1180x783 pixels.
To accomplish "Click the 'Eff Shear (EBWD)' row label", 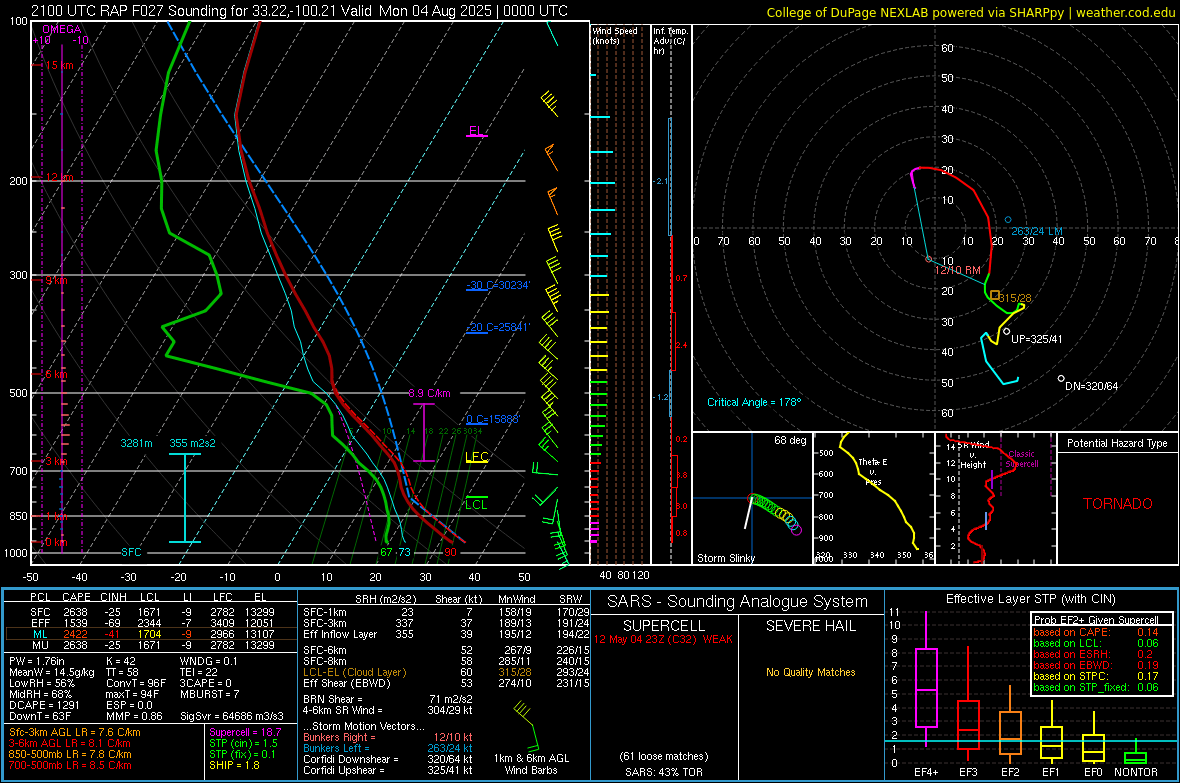I will click(346, 683).
